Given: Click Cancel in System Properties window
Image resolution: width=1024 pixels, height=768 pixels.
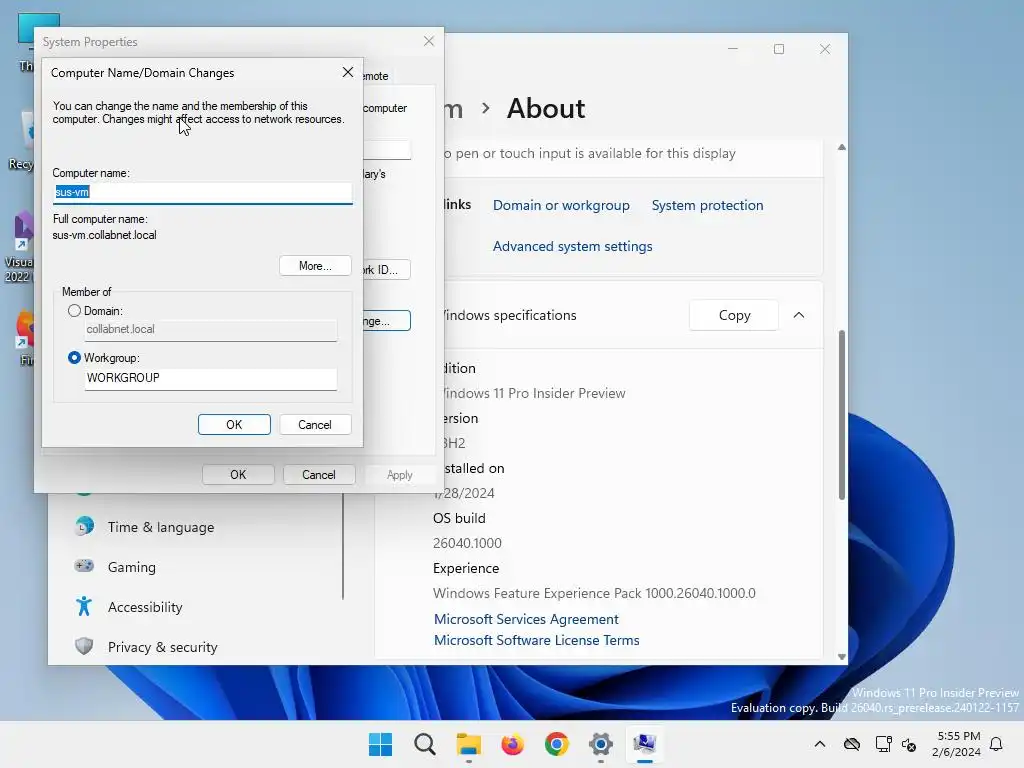Looking at the screenshot, I should tap(319, 475).
